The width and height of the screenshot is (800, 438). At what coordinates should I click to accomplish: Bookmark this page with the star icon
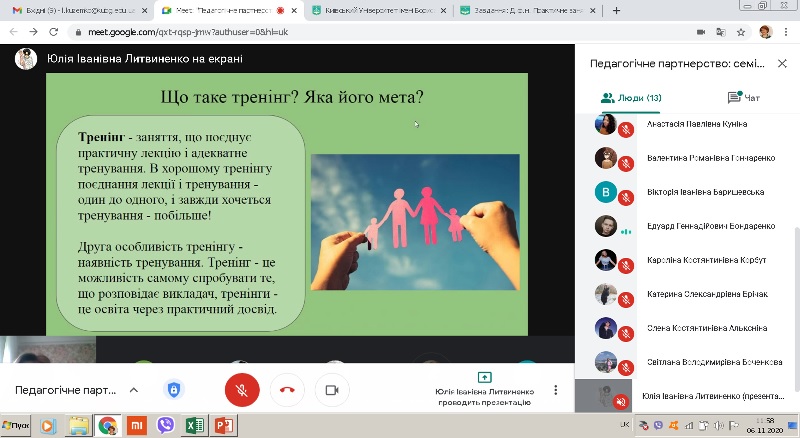tap(741, 32)
